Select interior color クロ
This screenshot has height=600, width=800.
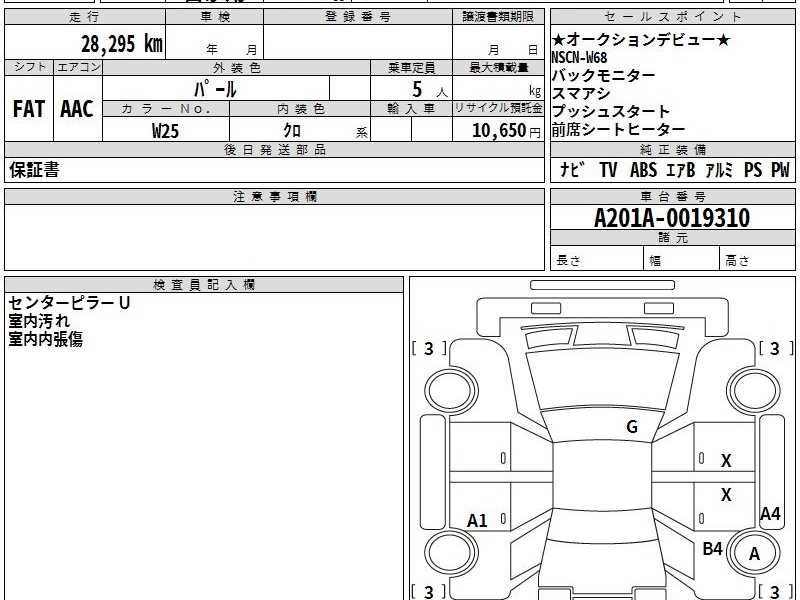(x=292, y=131)
